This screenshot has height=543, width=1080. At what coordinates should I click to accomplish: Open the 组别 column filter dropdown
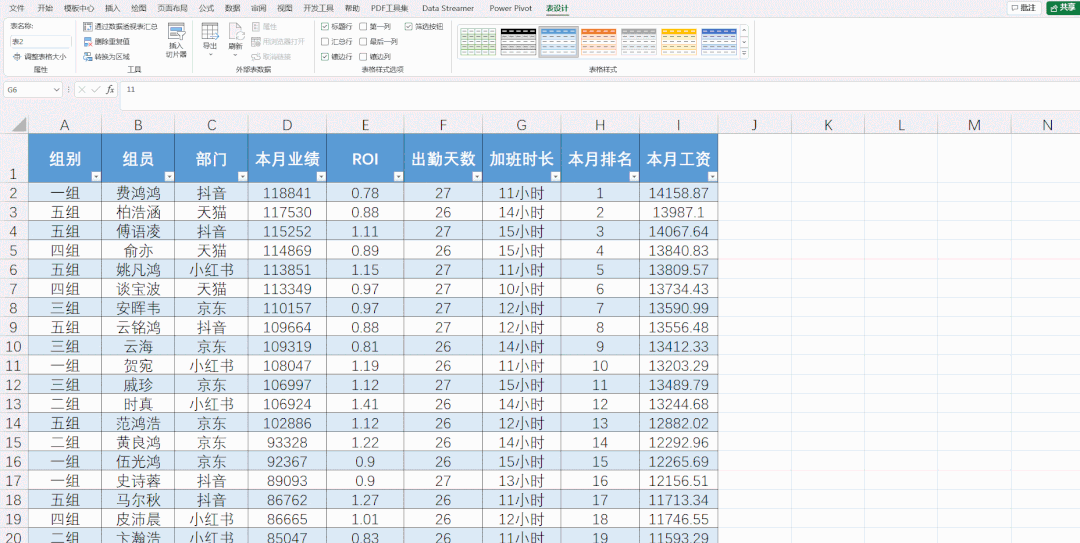(96, 177)
